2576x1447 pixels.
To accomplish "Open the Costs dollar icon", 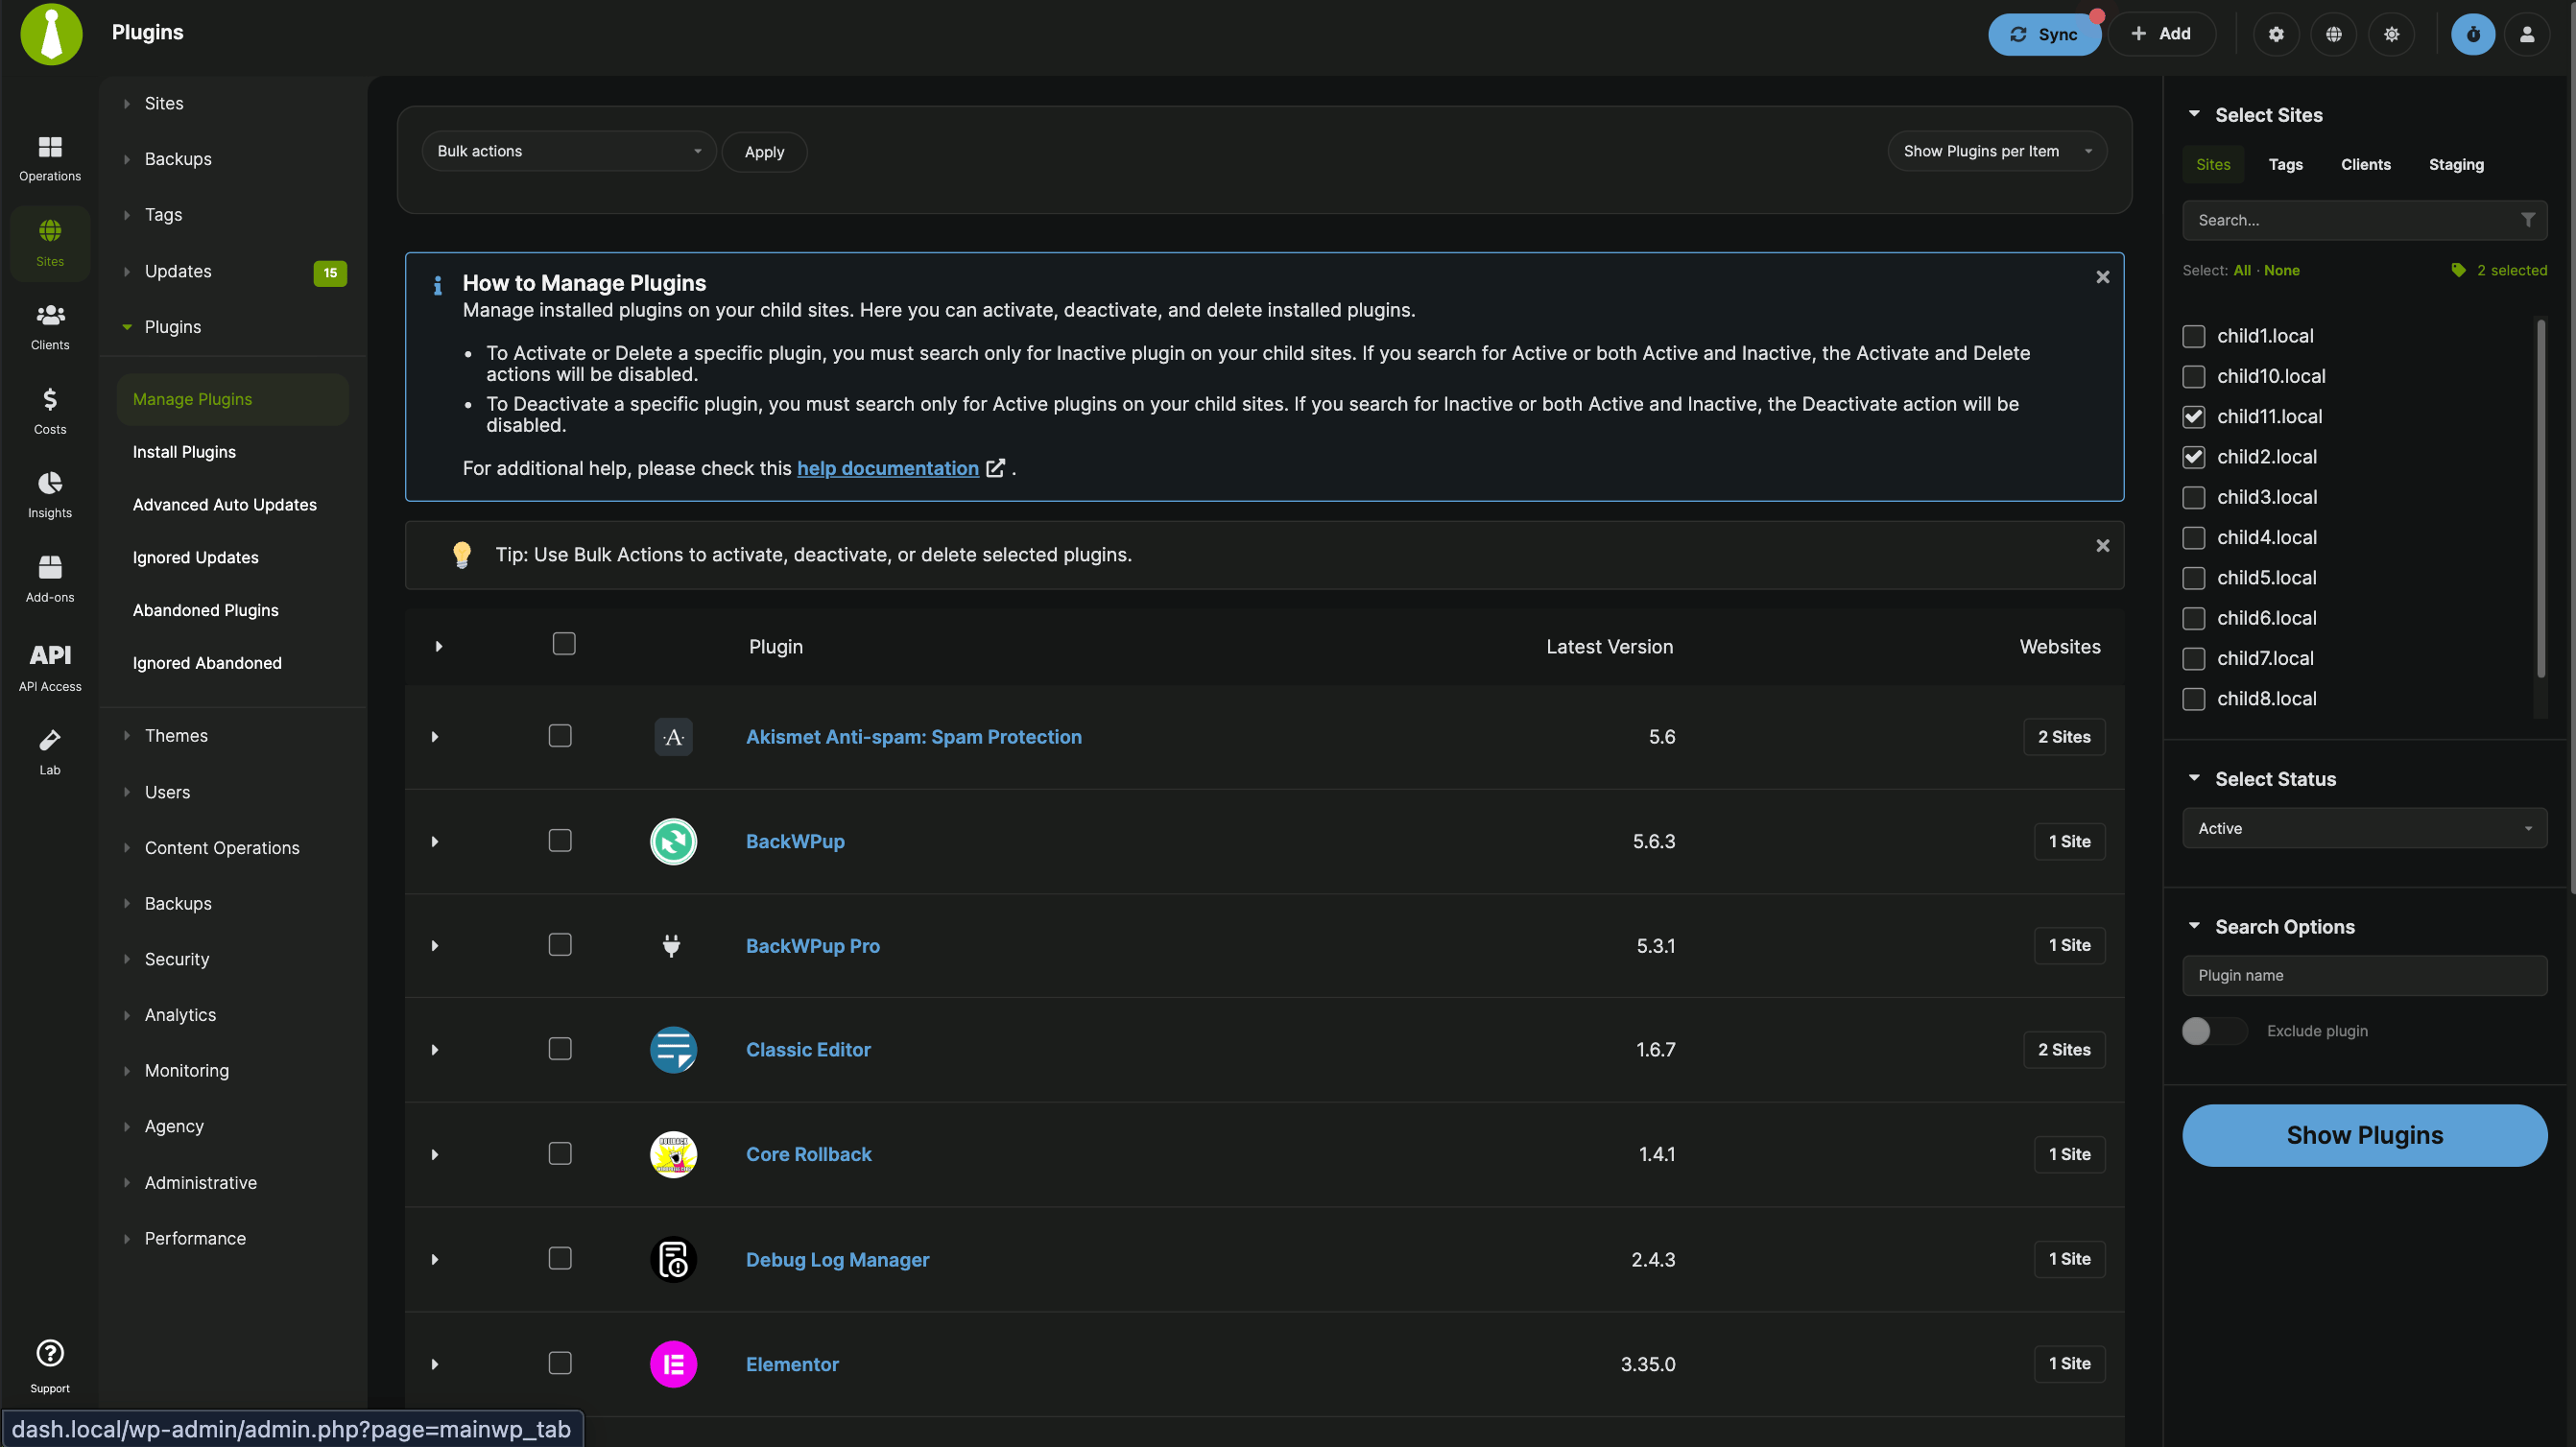I will [x=50, y=411].
